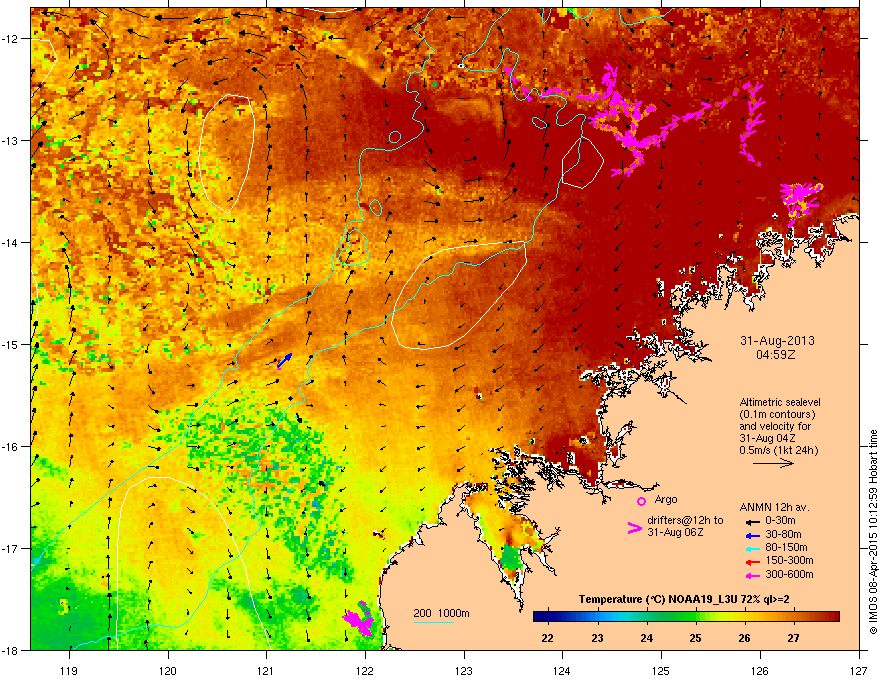
Task: Click the '300-600m' depth label
Action: coord(789,574)
